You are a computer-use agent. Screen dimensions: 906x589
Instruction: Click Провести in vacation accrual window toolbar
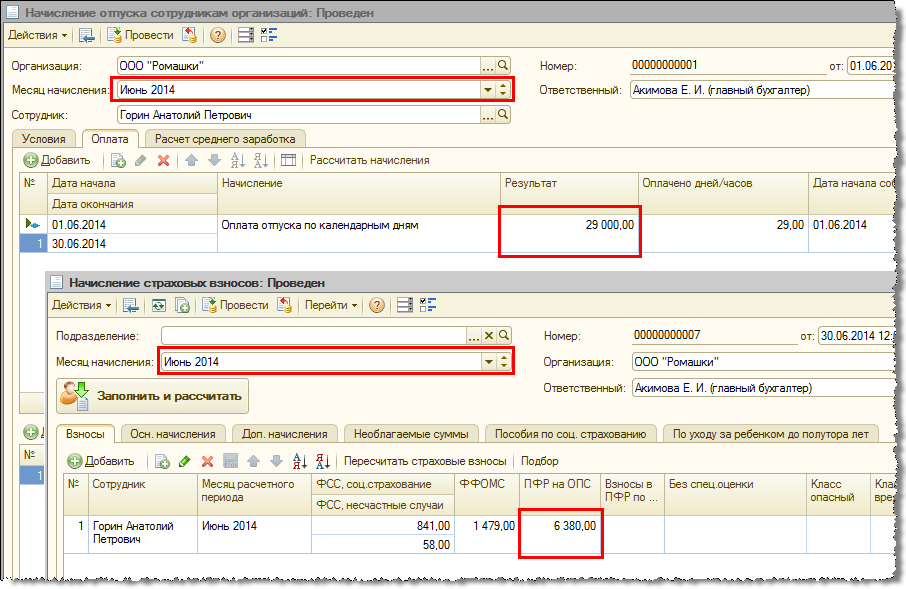pyautogui.click(x=140, y=35)
